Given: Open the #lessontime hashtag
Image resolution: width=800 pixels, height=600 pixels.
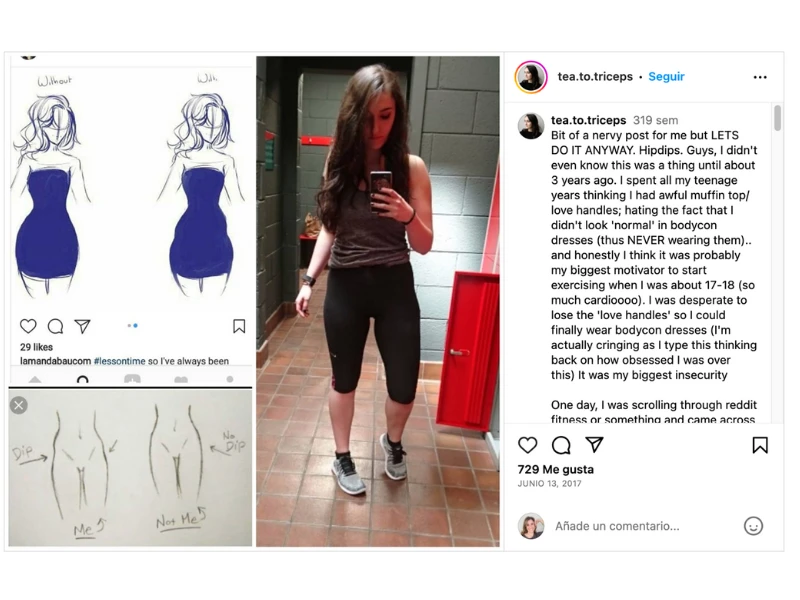Looking at the screenshot, I should [x=119, y=361].
